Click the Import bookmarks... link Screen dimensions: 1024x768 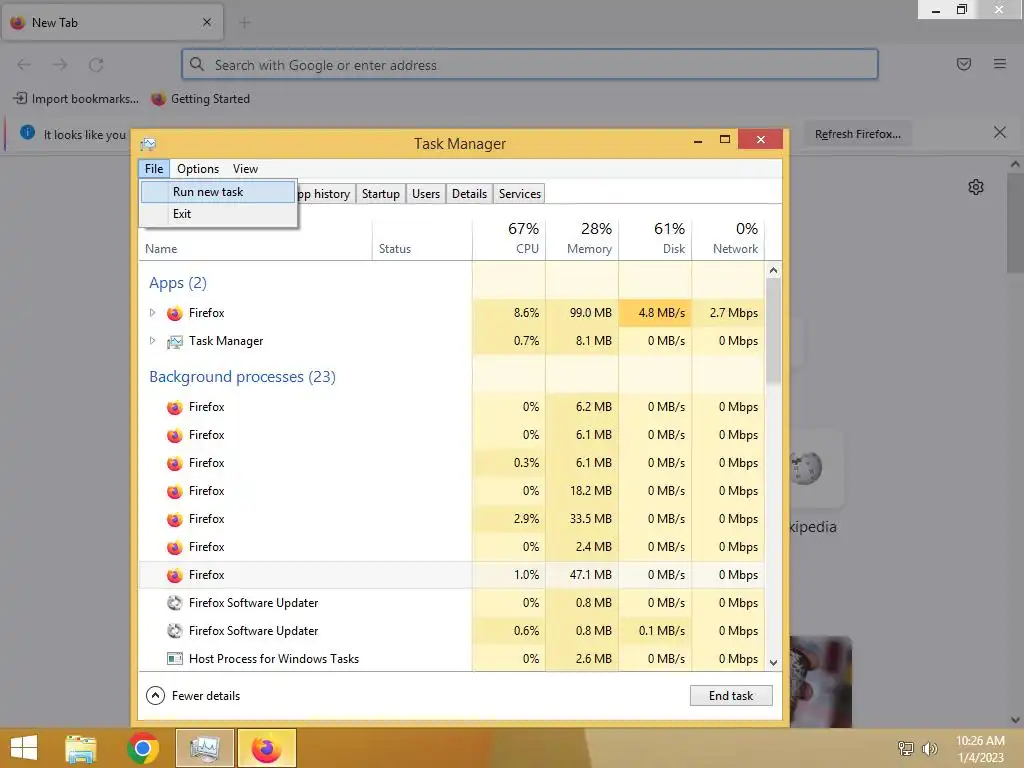(76, 99)
